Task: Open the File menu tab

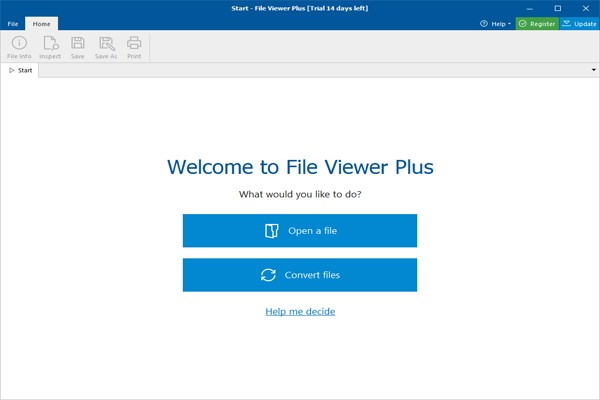Action: 13,24
